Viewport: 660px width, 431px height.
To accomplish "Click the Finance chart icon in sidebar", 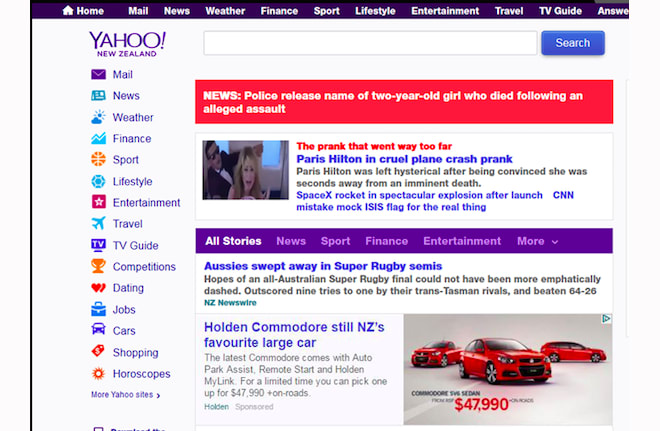I will pos(98,138).
